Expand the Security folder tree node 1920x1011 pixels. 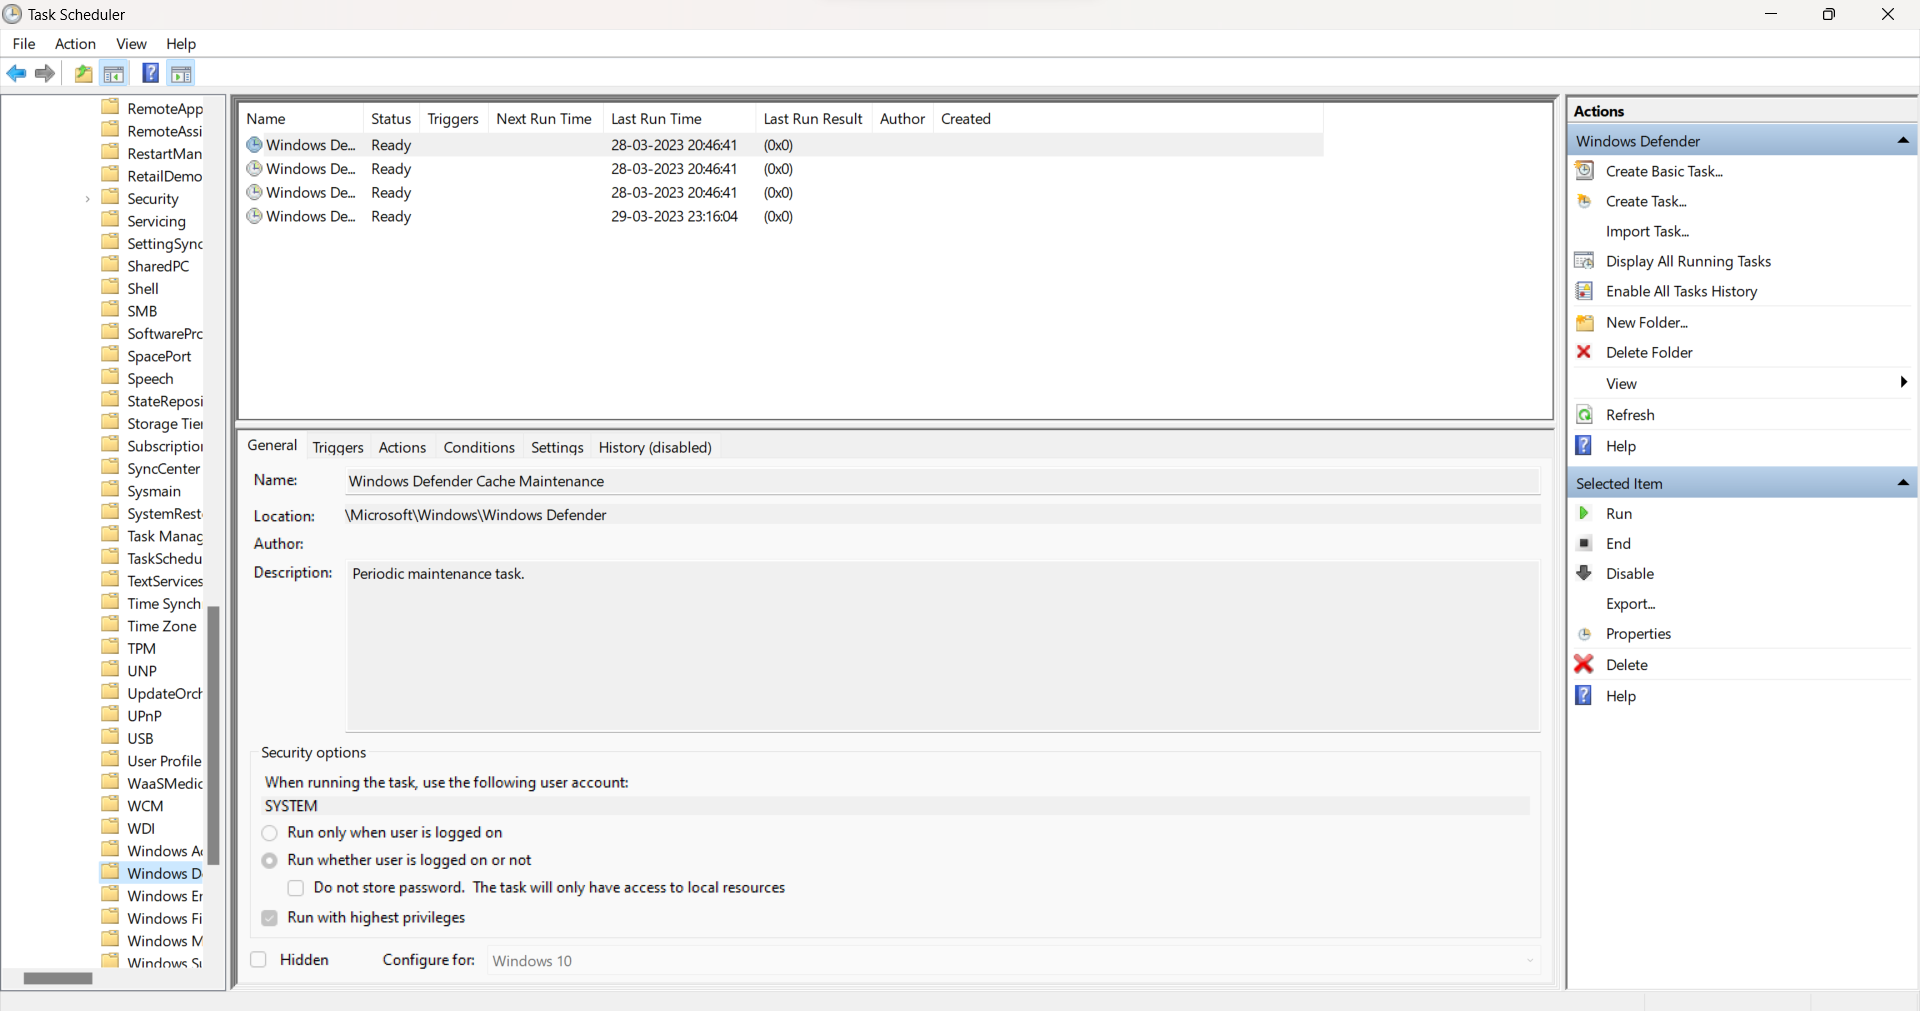click(88, 199)
